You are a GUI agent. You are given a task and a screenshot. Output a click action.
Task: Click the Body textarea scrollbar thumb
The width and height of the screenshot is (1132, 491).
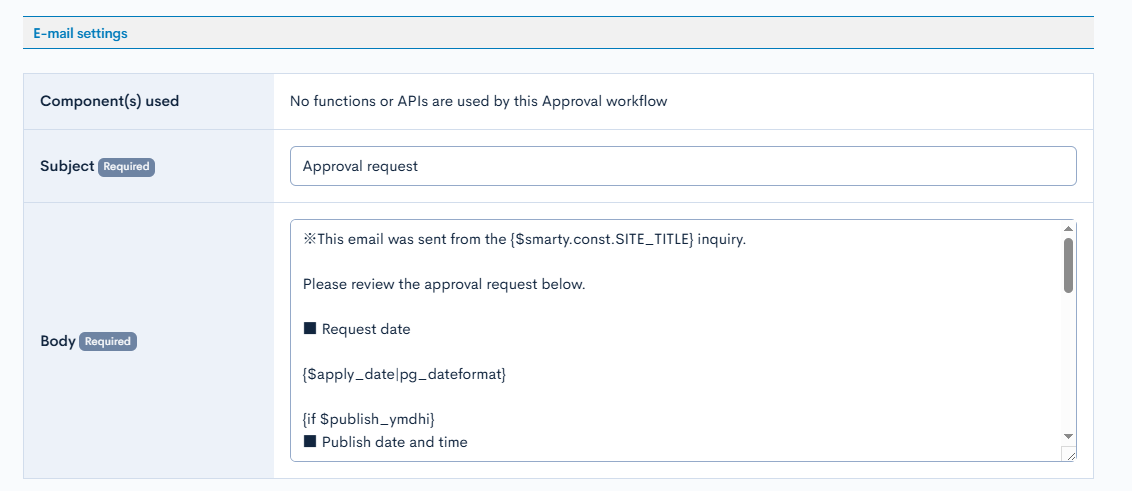point(1068,265)
